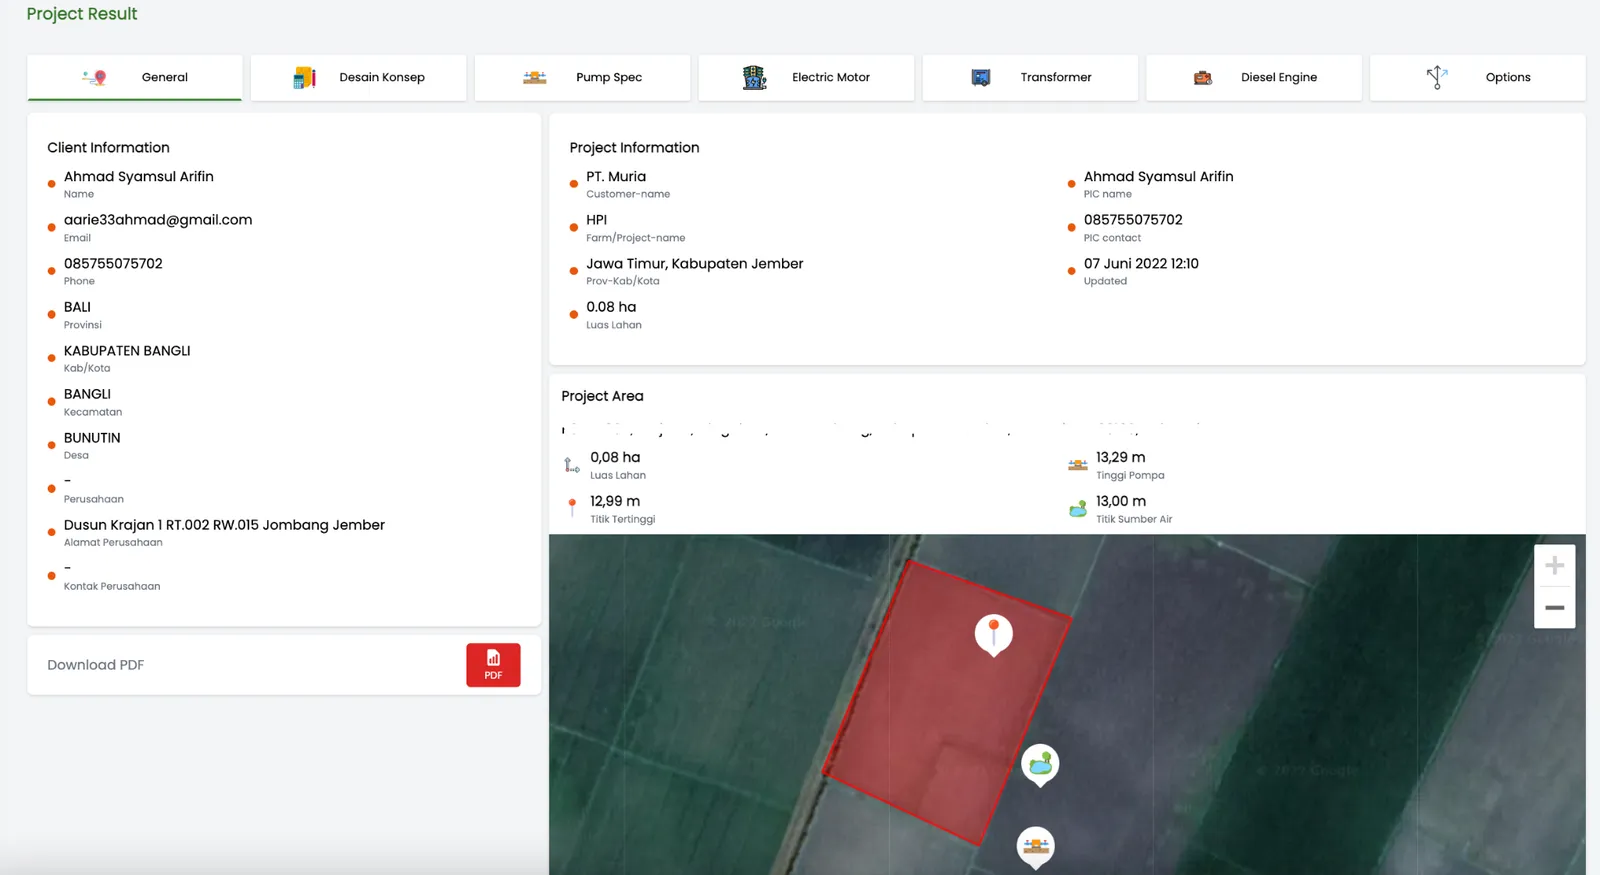Open the Options tab
Viewport: 1600px width, 875px height.
pyautogui.click(x=1478, y=77)
